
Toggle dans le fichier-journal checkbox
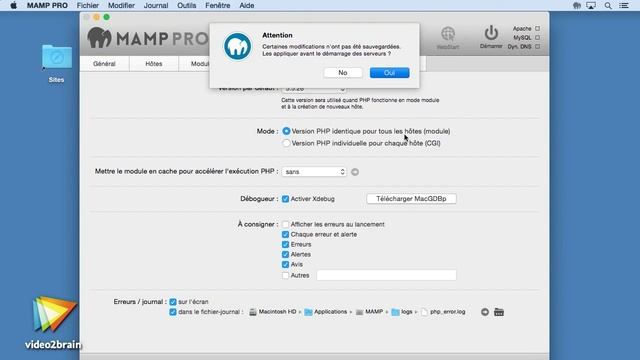(x=173, y=312)
